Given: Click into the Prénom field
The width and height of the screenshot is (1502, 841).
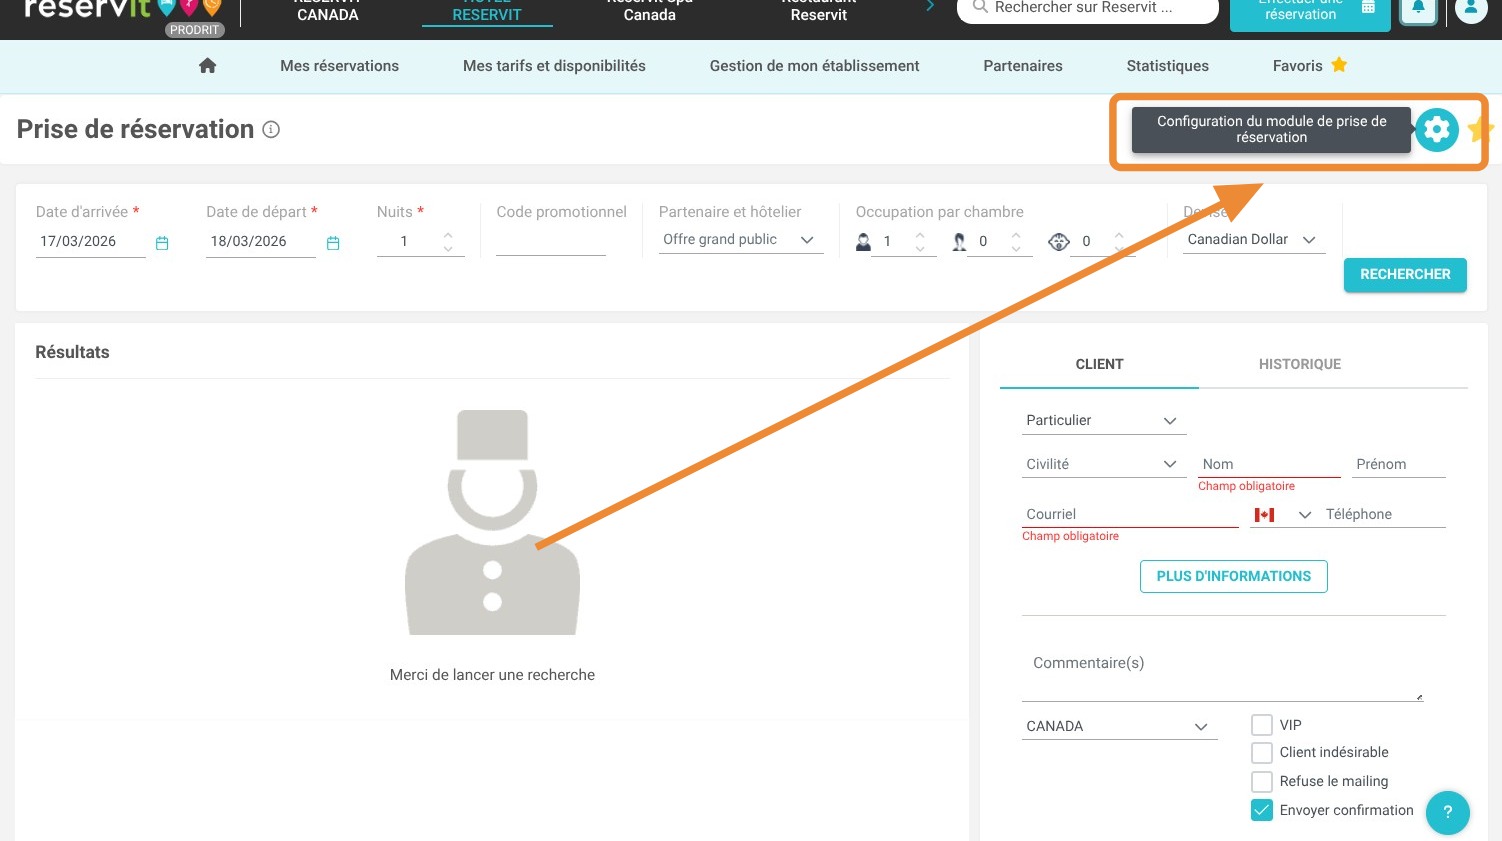Looking at the screenshot, I should coord(1400,465).
